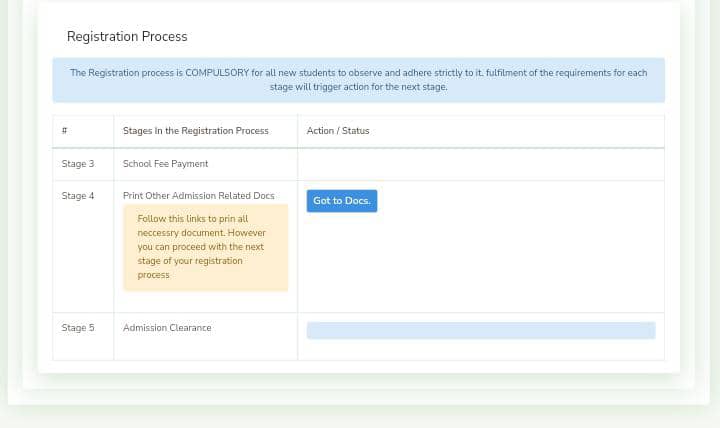Image resolution: width=720 pixels, height=428 pixels.
Task: Click the empty status cell for School Fee Payment
Action: [x=480, y=164]
